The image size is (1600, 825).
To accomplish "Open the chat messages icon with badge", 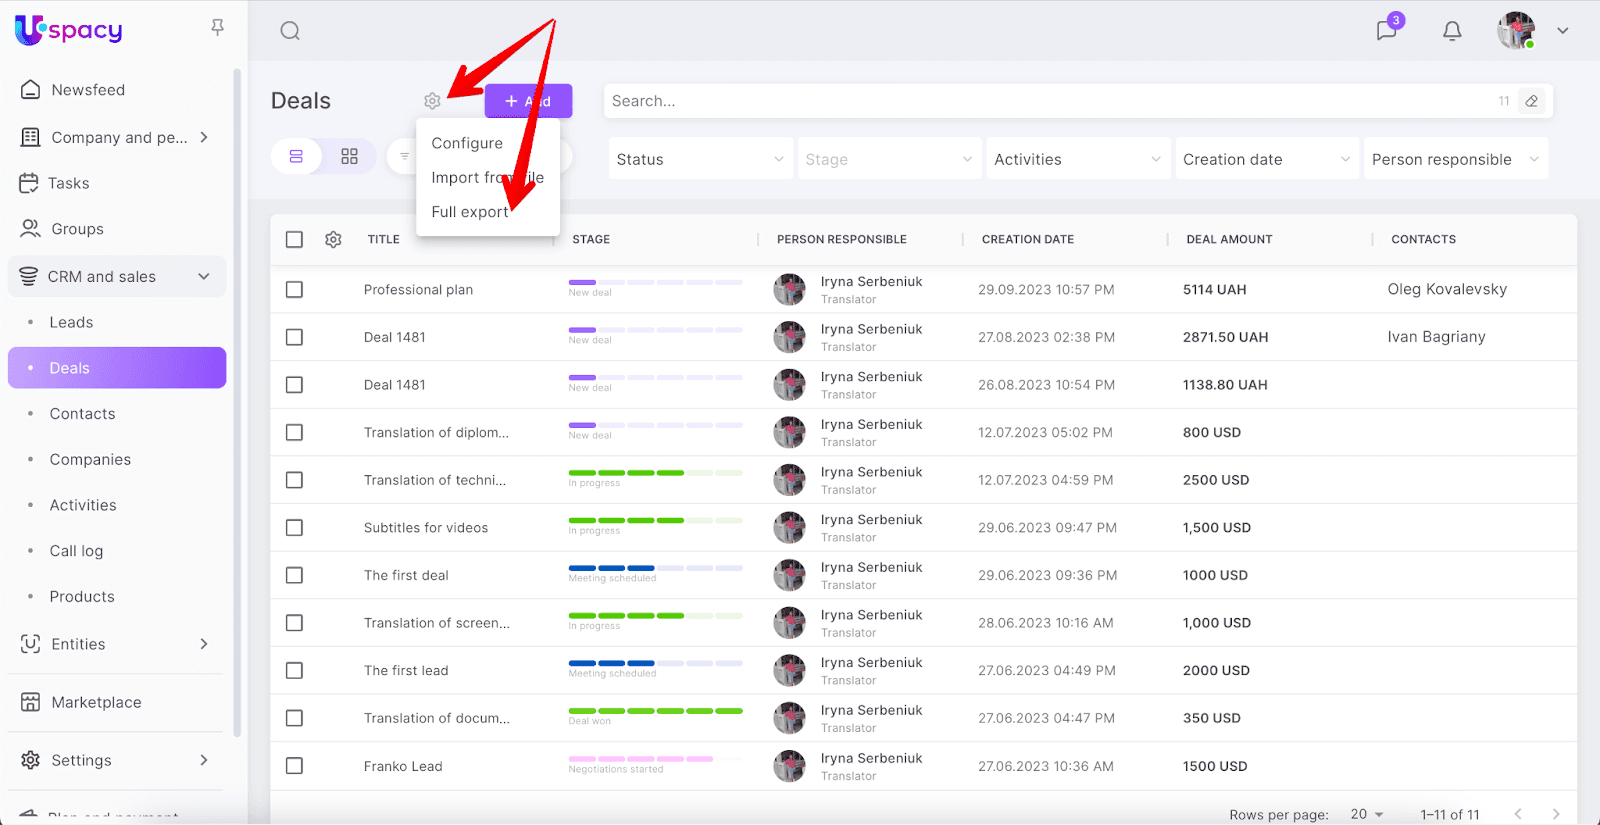I will click(x=1386, y=30).
